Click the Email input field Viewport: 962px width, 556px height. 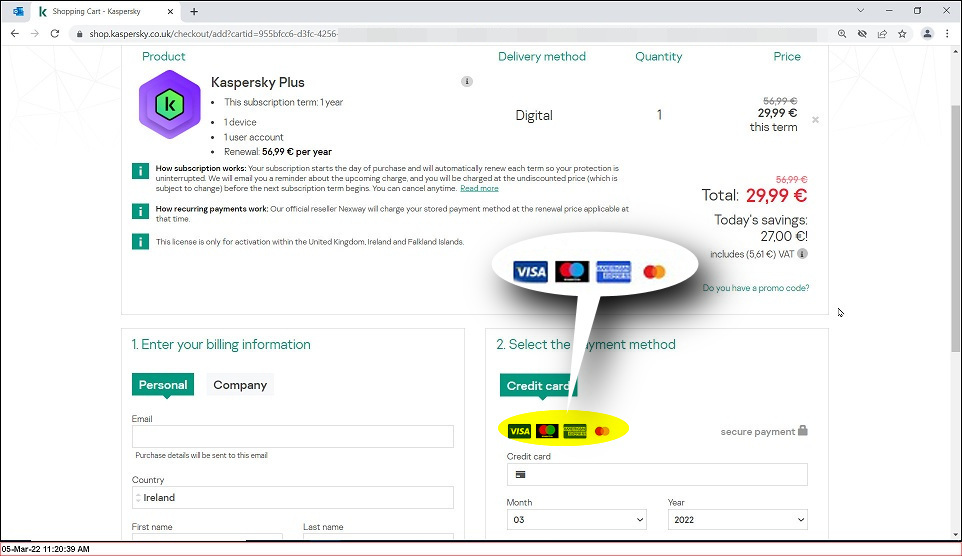(x=293, y=436)
